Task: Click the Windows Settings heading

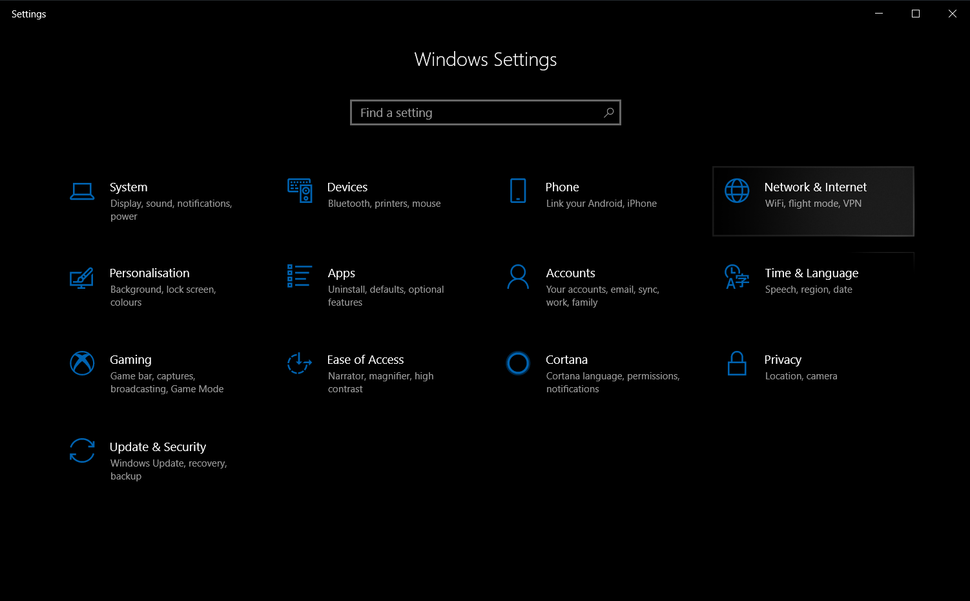Action: (x=485, y=59)
